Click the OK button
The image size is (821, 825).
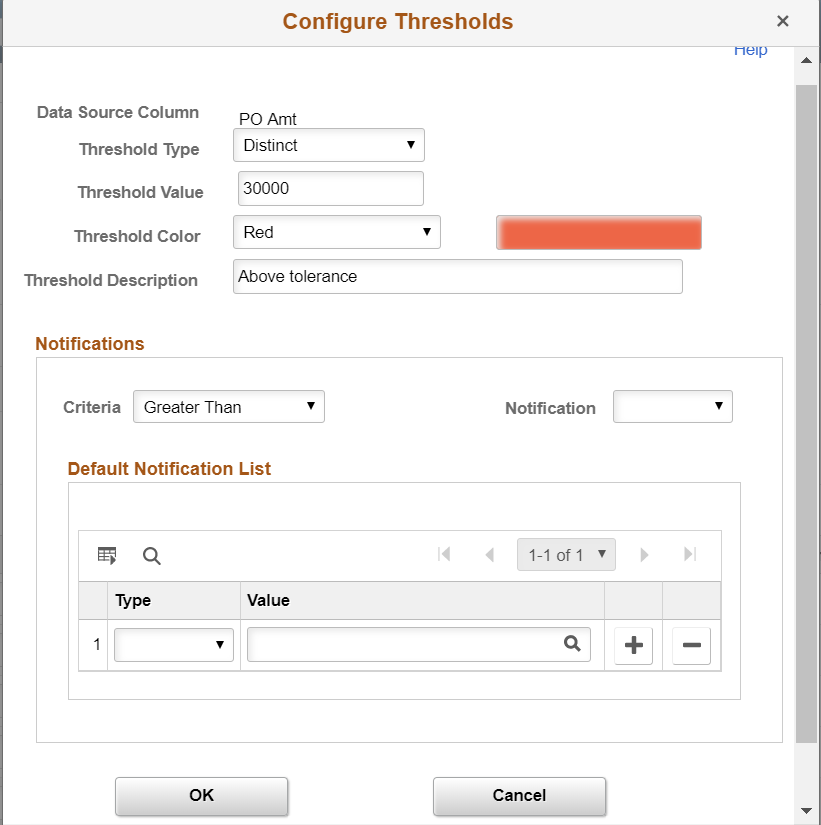[201, 796]
